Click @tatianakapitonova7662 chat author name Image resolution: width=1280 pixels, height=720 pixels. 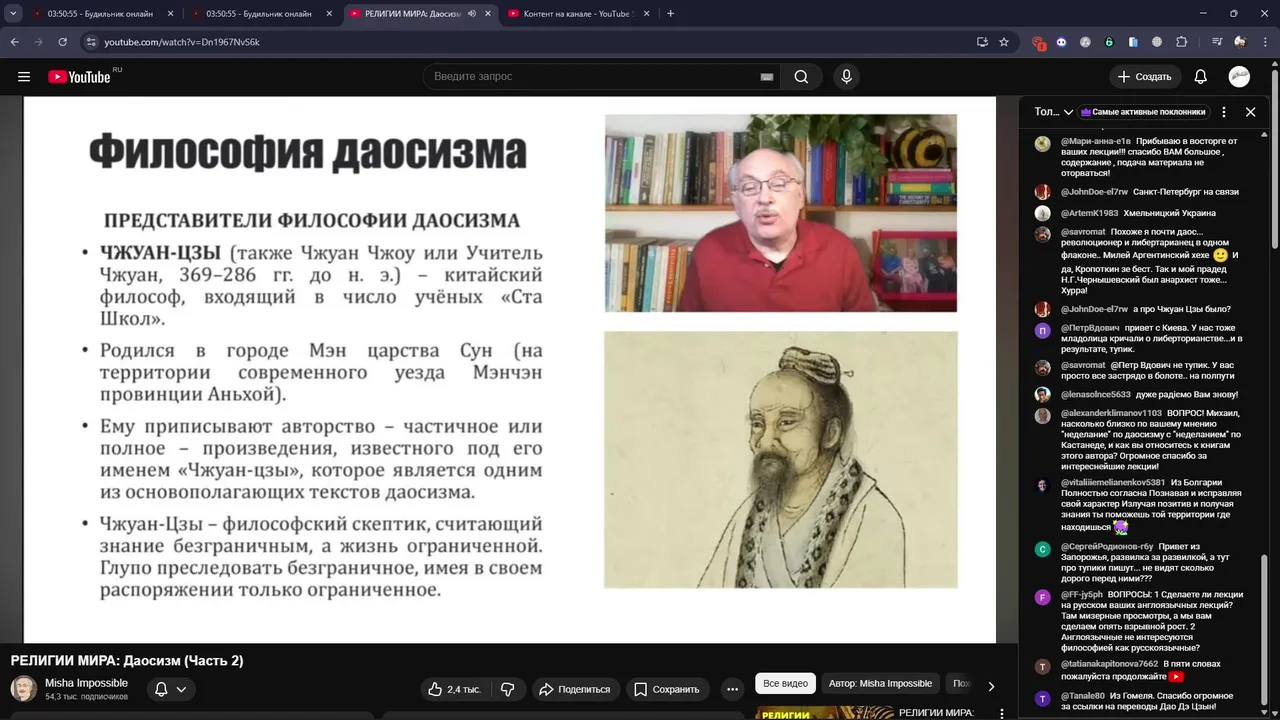[1110, 663]
